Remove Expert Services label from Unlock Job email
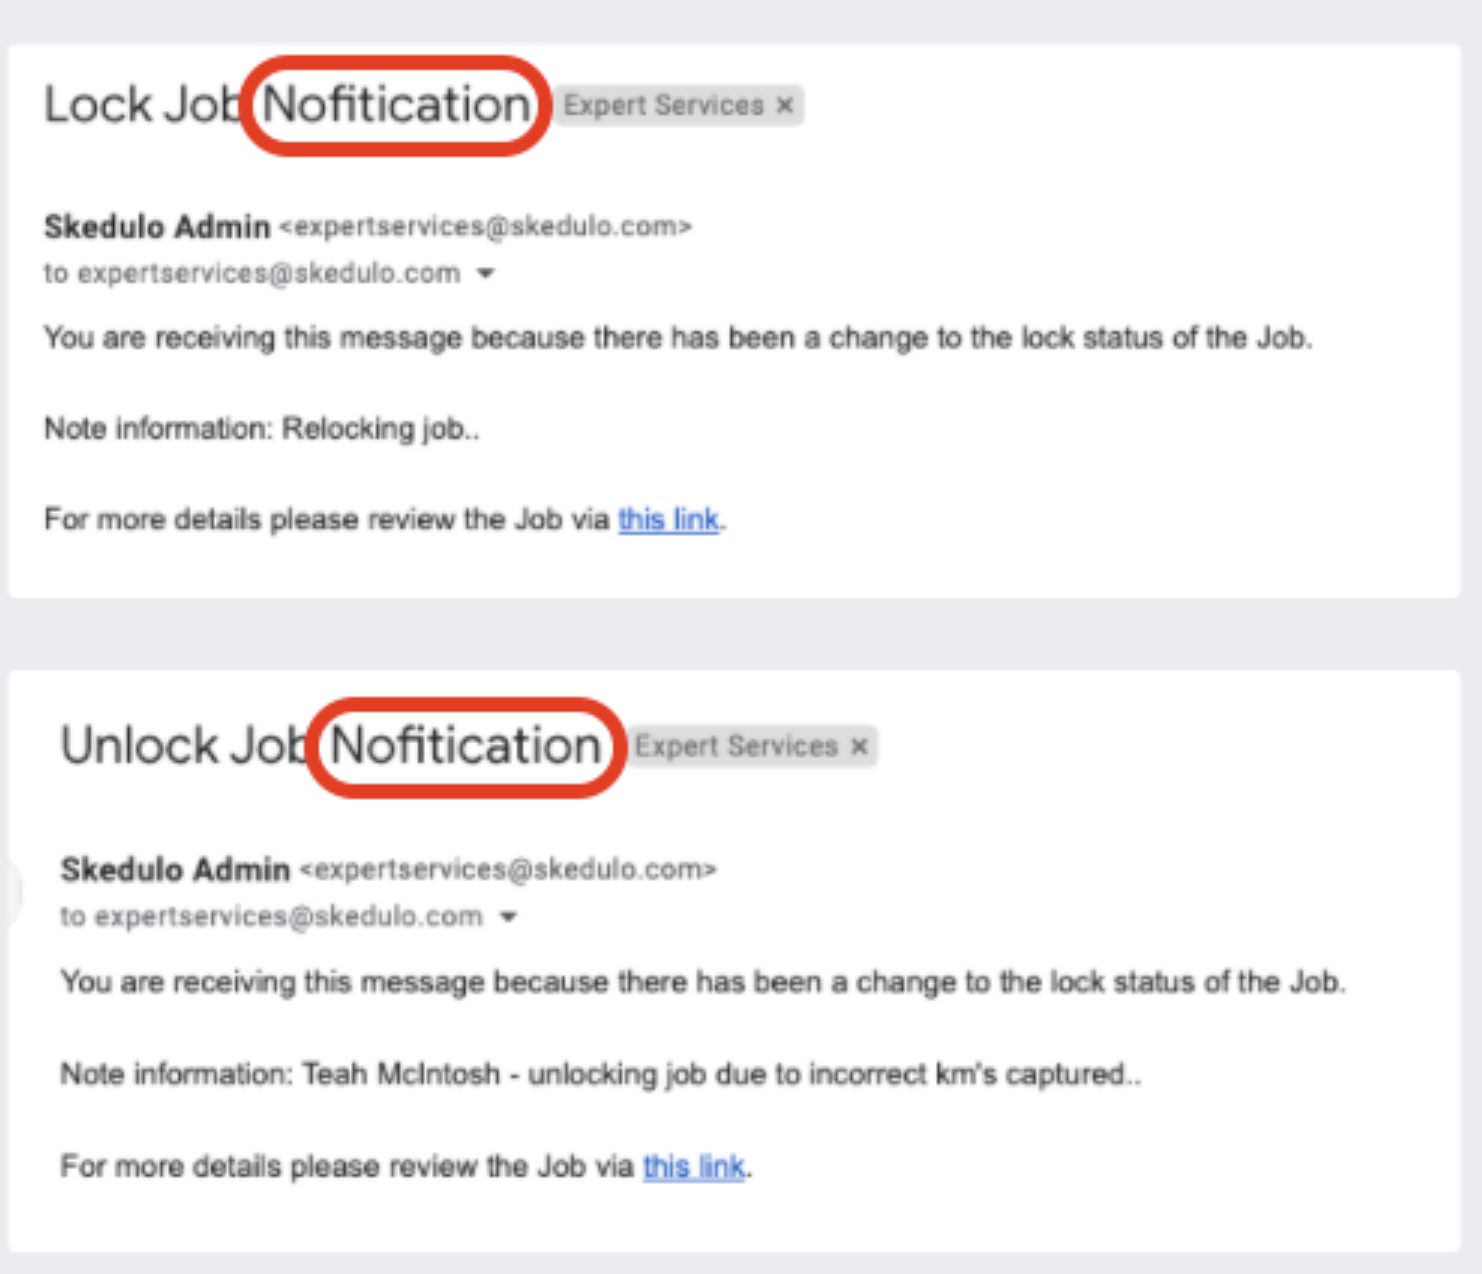 (x=859, y=747)
